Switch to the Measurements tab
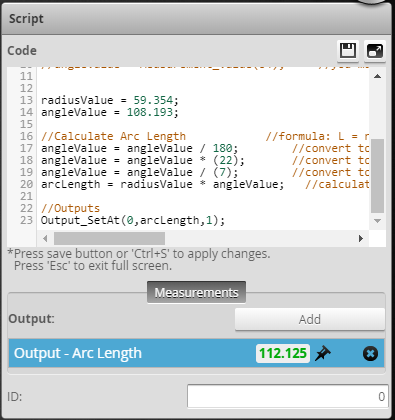The image size is (395, 420). pyautogui.click(x=196, y=293)
